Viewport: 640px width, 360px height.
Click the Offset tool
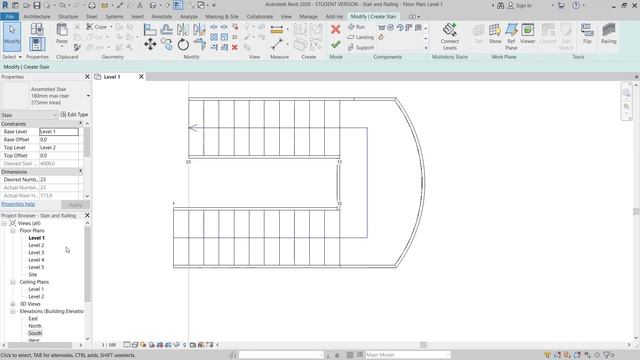click(167, 30)
